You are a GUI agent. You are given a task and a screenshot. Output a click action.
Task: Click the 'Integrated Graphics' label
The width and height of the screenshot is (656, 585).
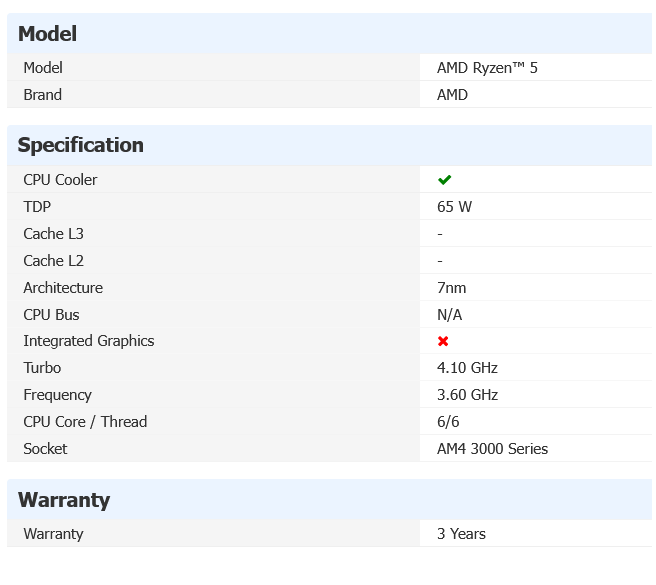click(89, 341)
